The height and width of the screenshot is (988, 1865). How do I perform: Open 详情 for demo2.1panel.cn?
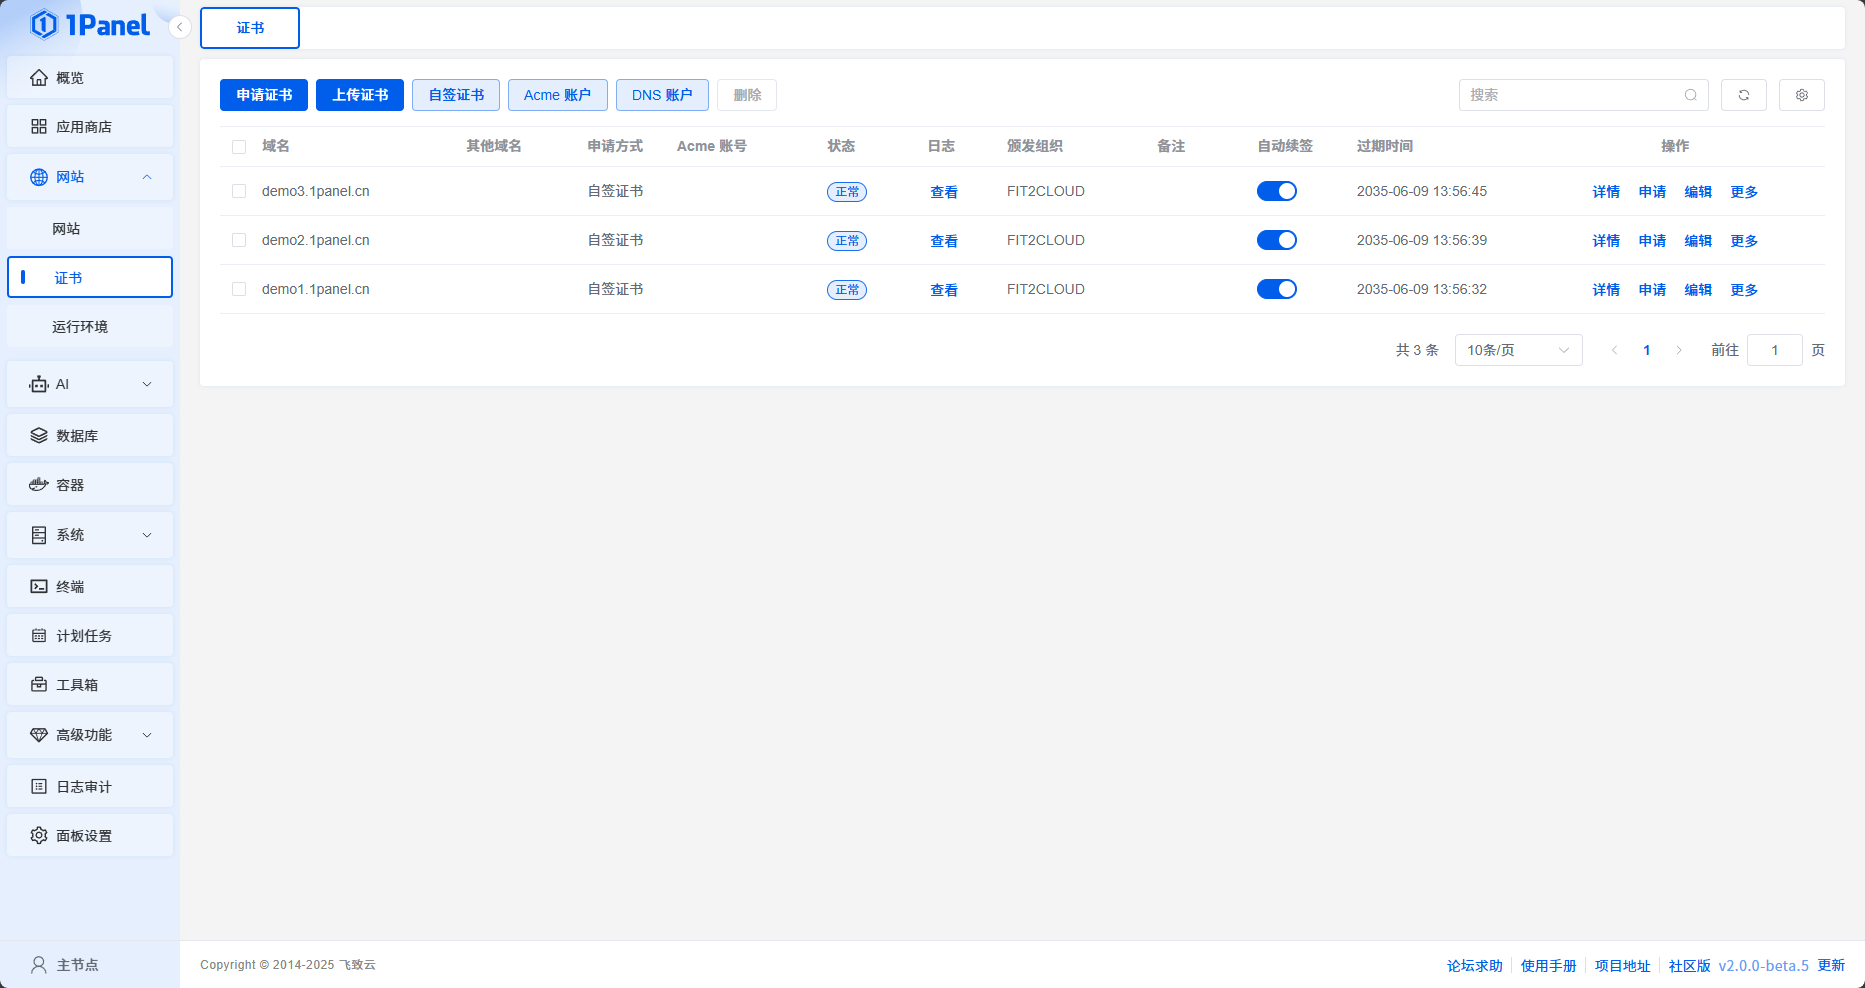[x=1606, y=241]
